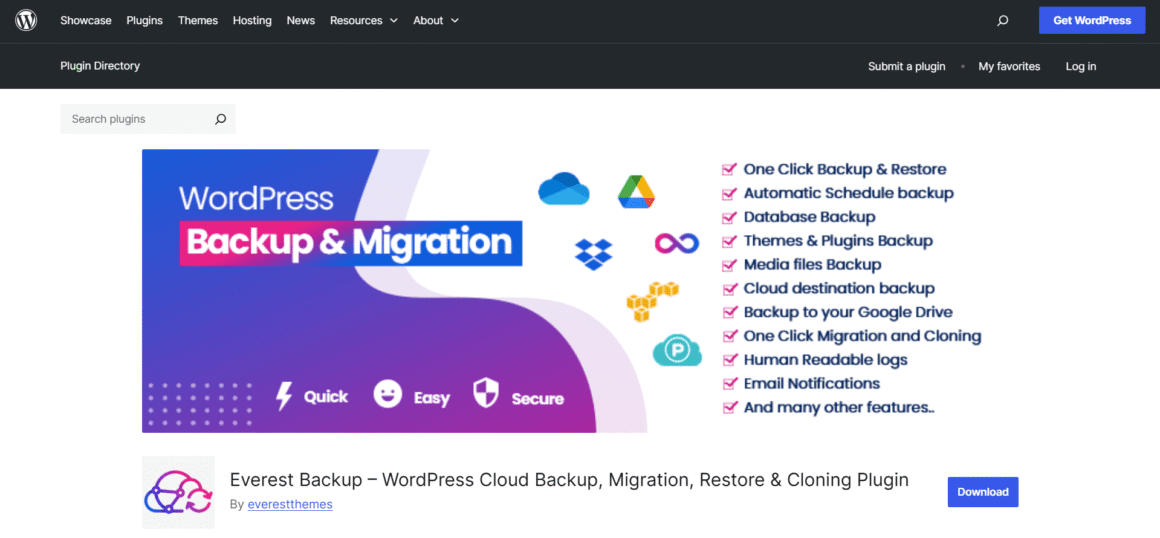Focus the Search plugins input field
This screenshot has height=538, width=1160.
[148, 119]
